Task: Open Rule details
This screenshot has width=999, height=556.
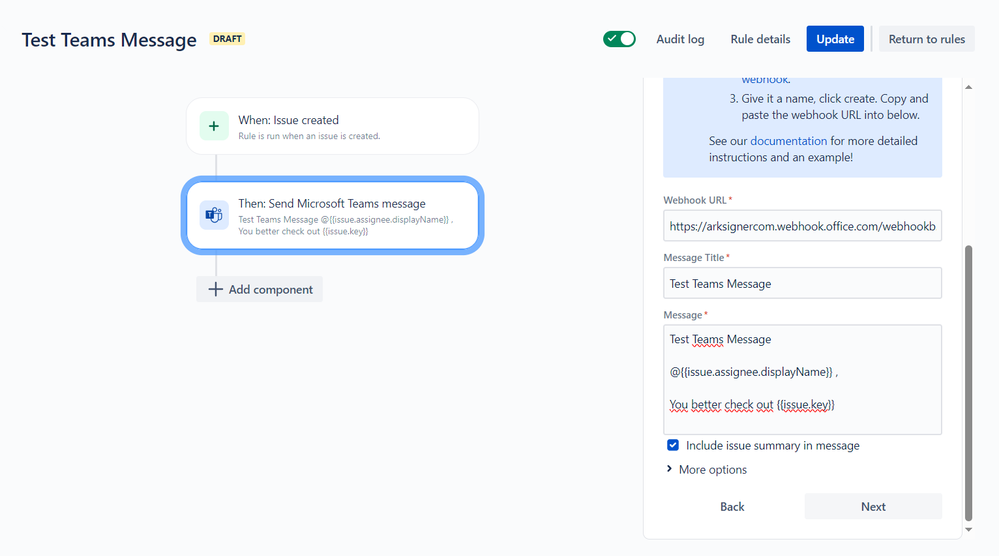Action: tap(760, 39)
